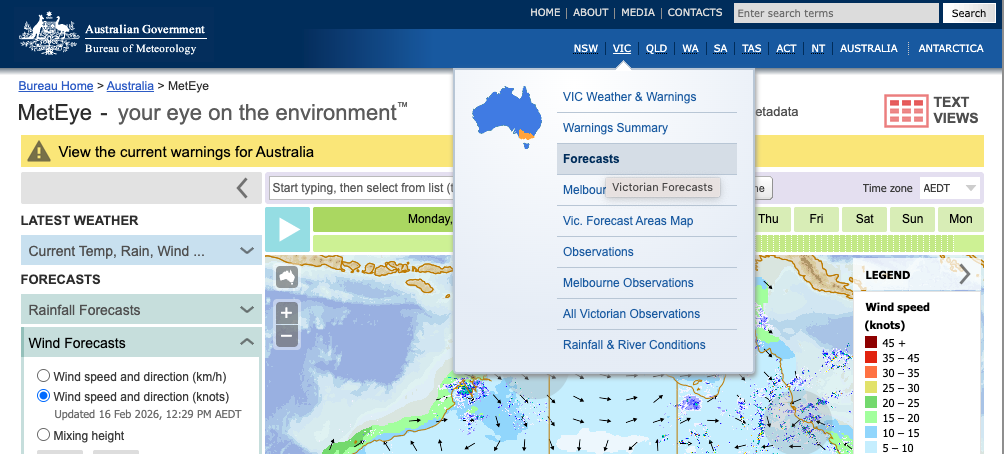Collapse the Wind Forecasts section
Screen dimensions: 1004x454
tap(142, 343)
